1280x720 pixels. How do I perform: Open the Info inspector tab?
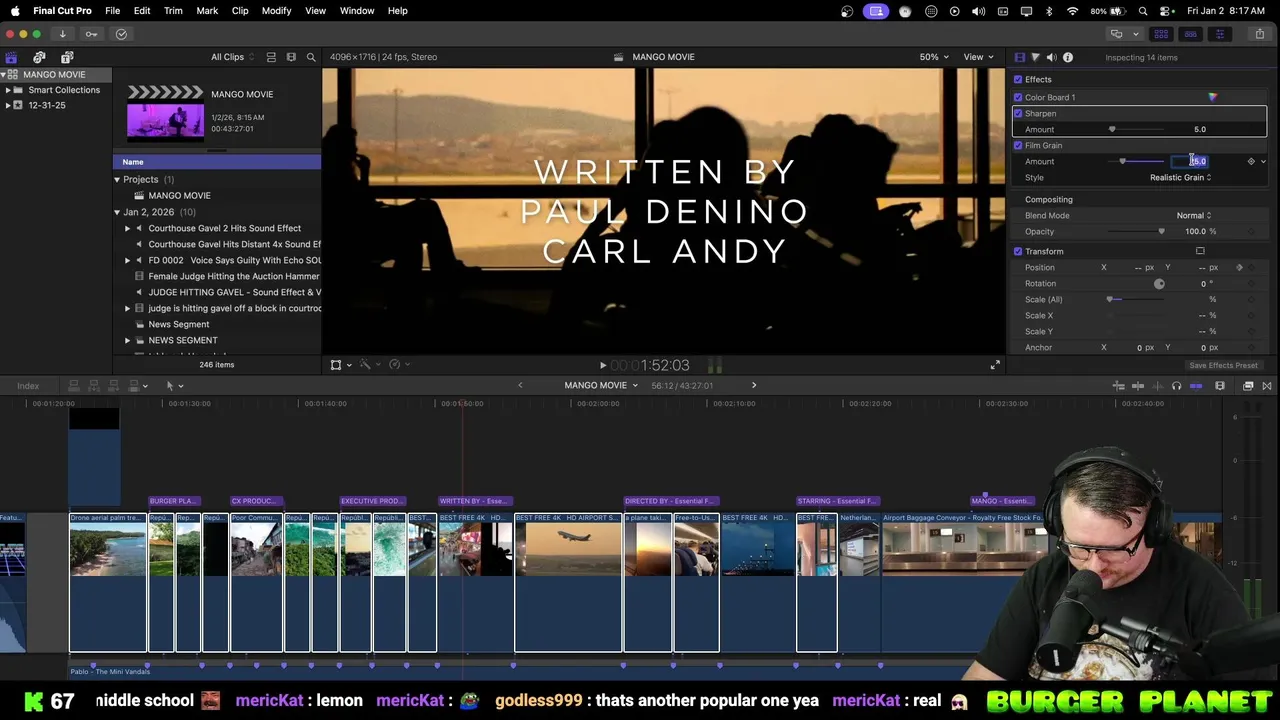click(x=1067, y=57)
